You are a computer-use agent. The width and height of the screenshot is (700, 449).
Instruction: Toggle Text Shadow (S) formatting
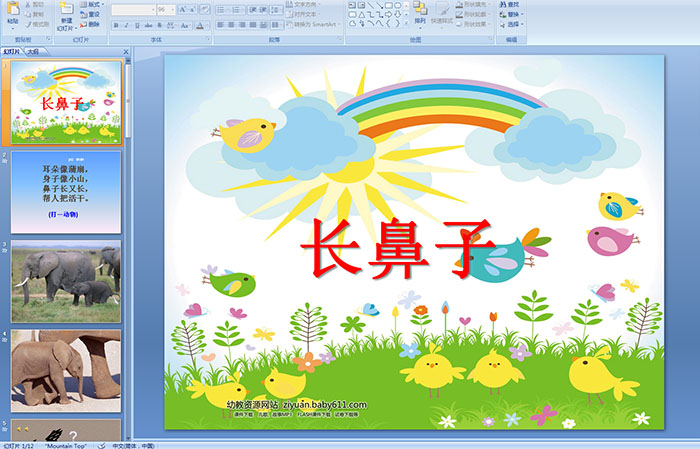coord(159,25)
